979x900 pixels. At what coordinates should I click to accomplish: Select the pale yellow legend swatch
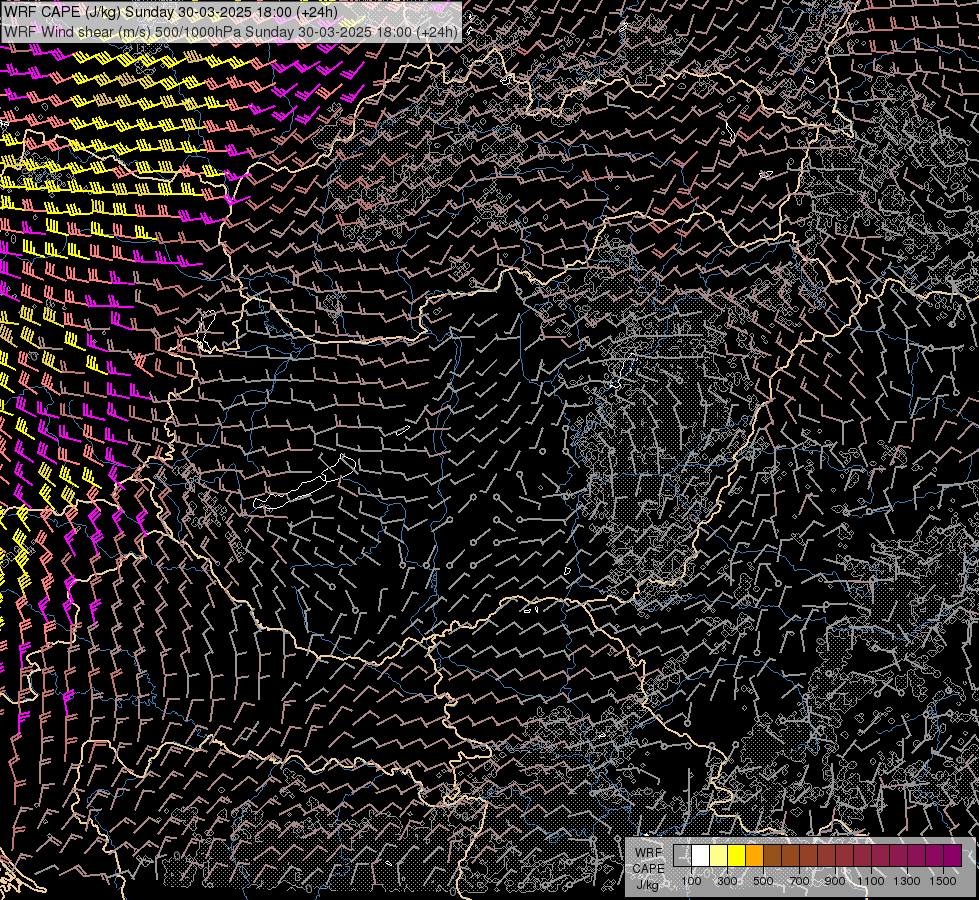[718, 856]
